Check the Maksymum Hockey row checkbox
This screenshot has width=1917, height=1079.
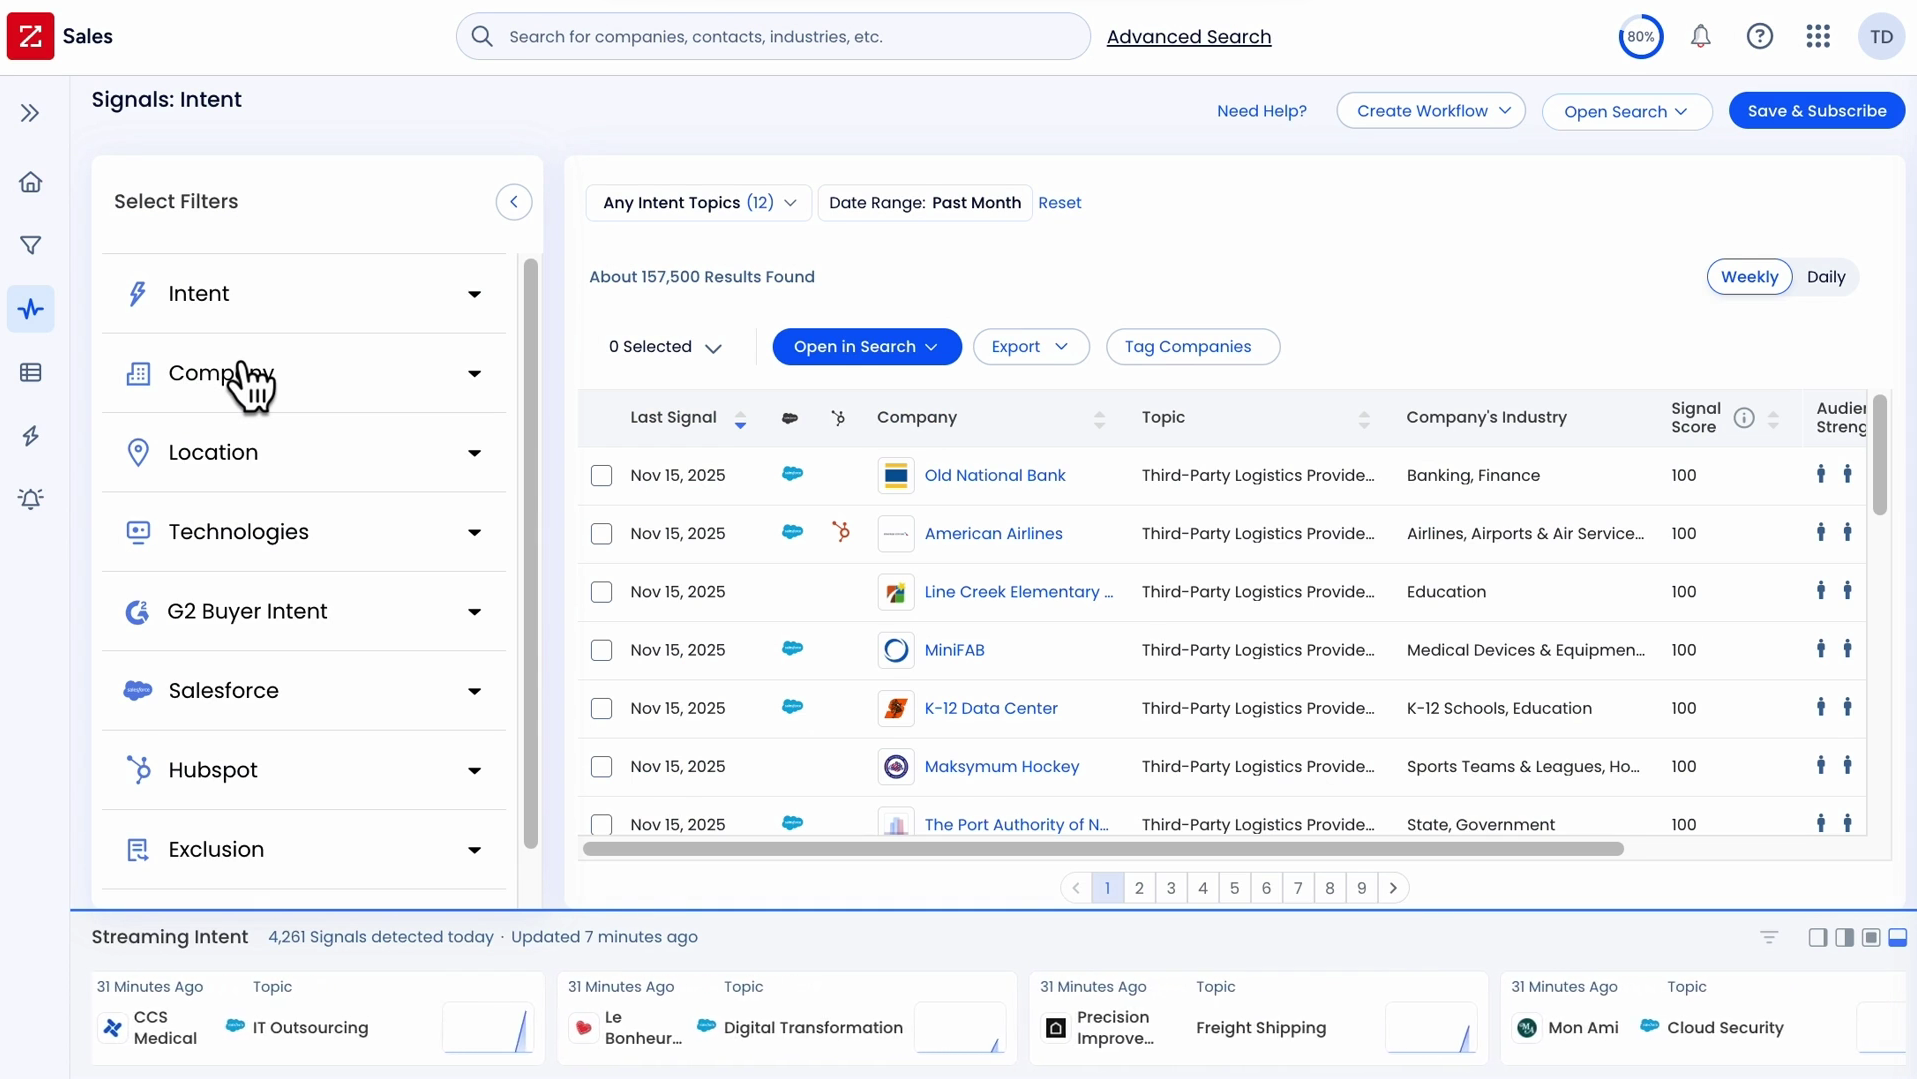click(x=601, y=767)
